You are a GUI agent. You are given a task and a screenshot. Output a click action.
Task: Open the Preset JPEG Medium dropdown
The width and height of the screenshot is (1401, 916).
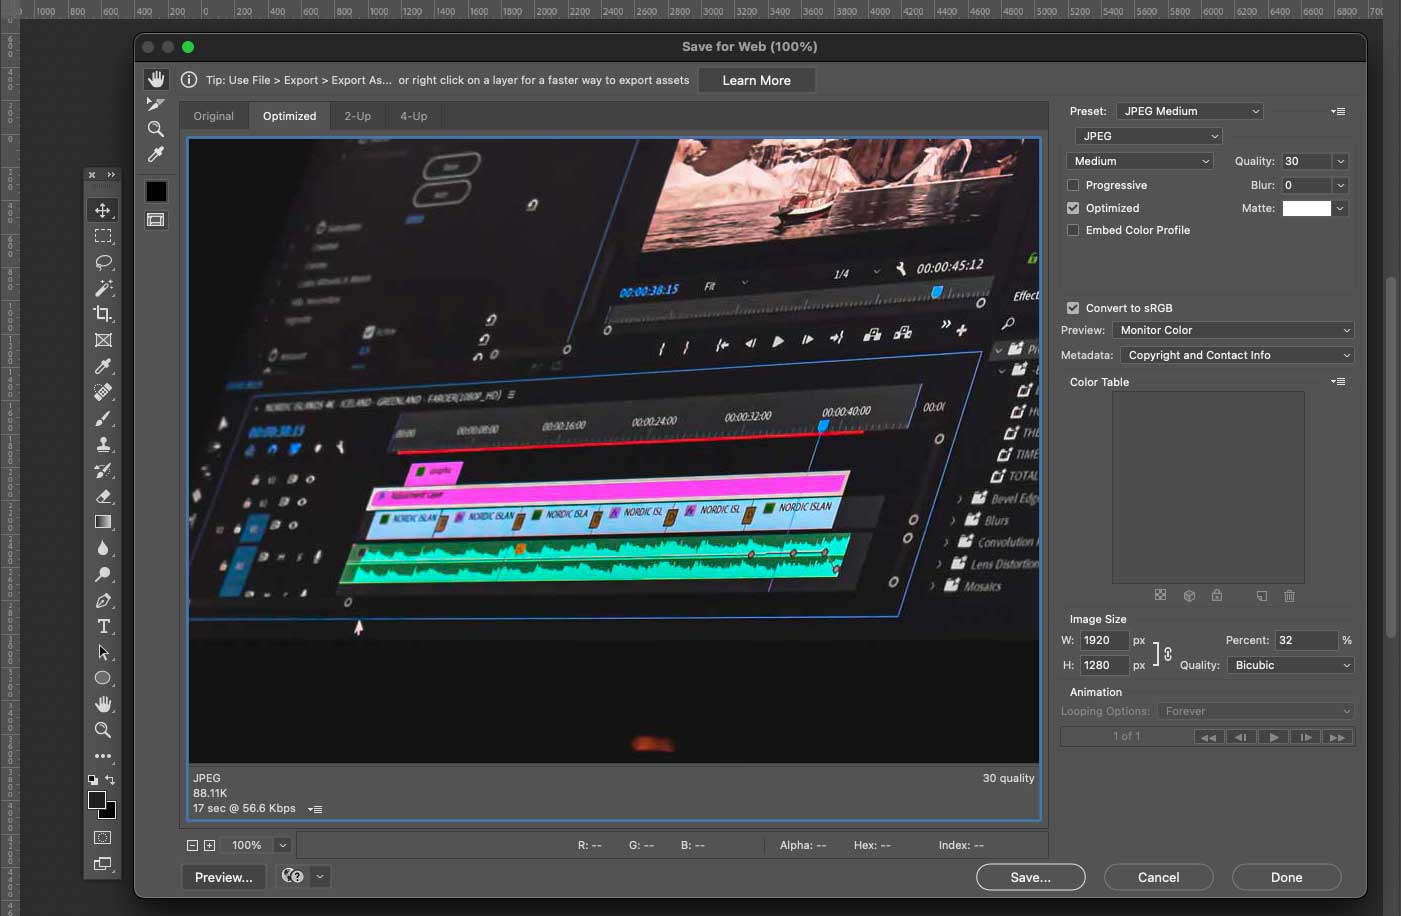pyautogui.click(x=1189, y=111)
